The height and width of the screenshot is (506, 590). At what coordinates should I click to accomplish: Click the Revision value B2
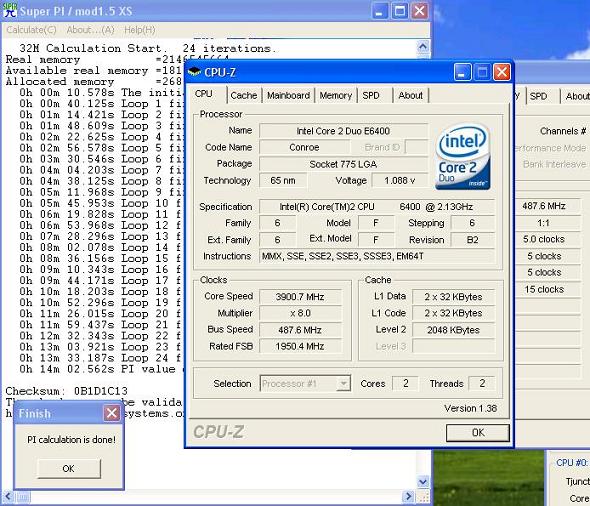tap(473, 240)
